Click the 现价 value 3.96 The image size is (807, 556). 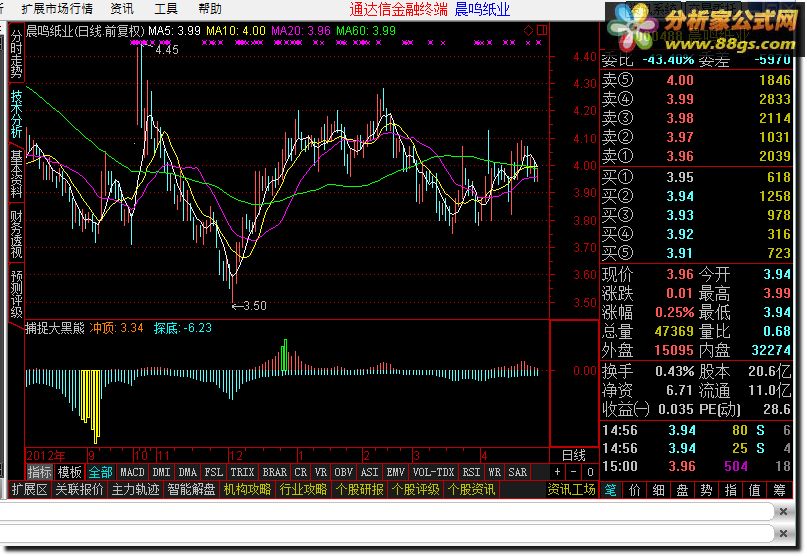[x=680, y=274]
